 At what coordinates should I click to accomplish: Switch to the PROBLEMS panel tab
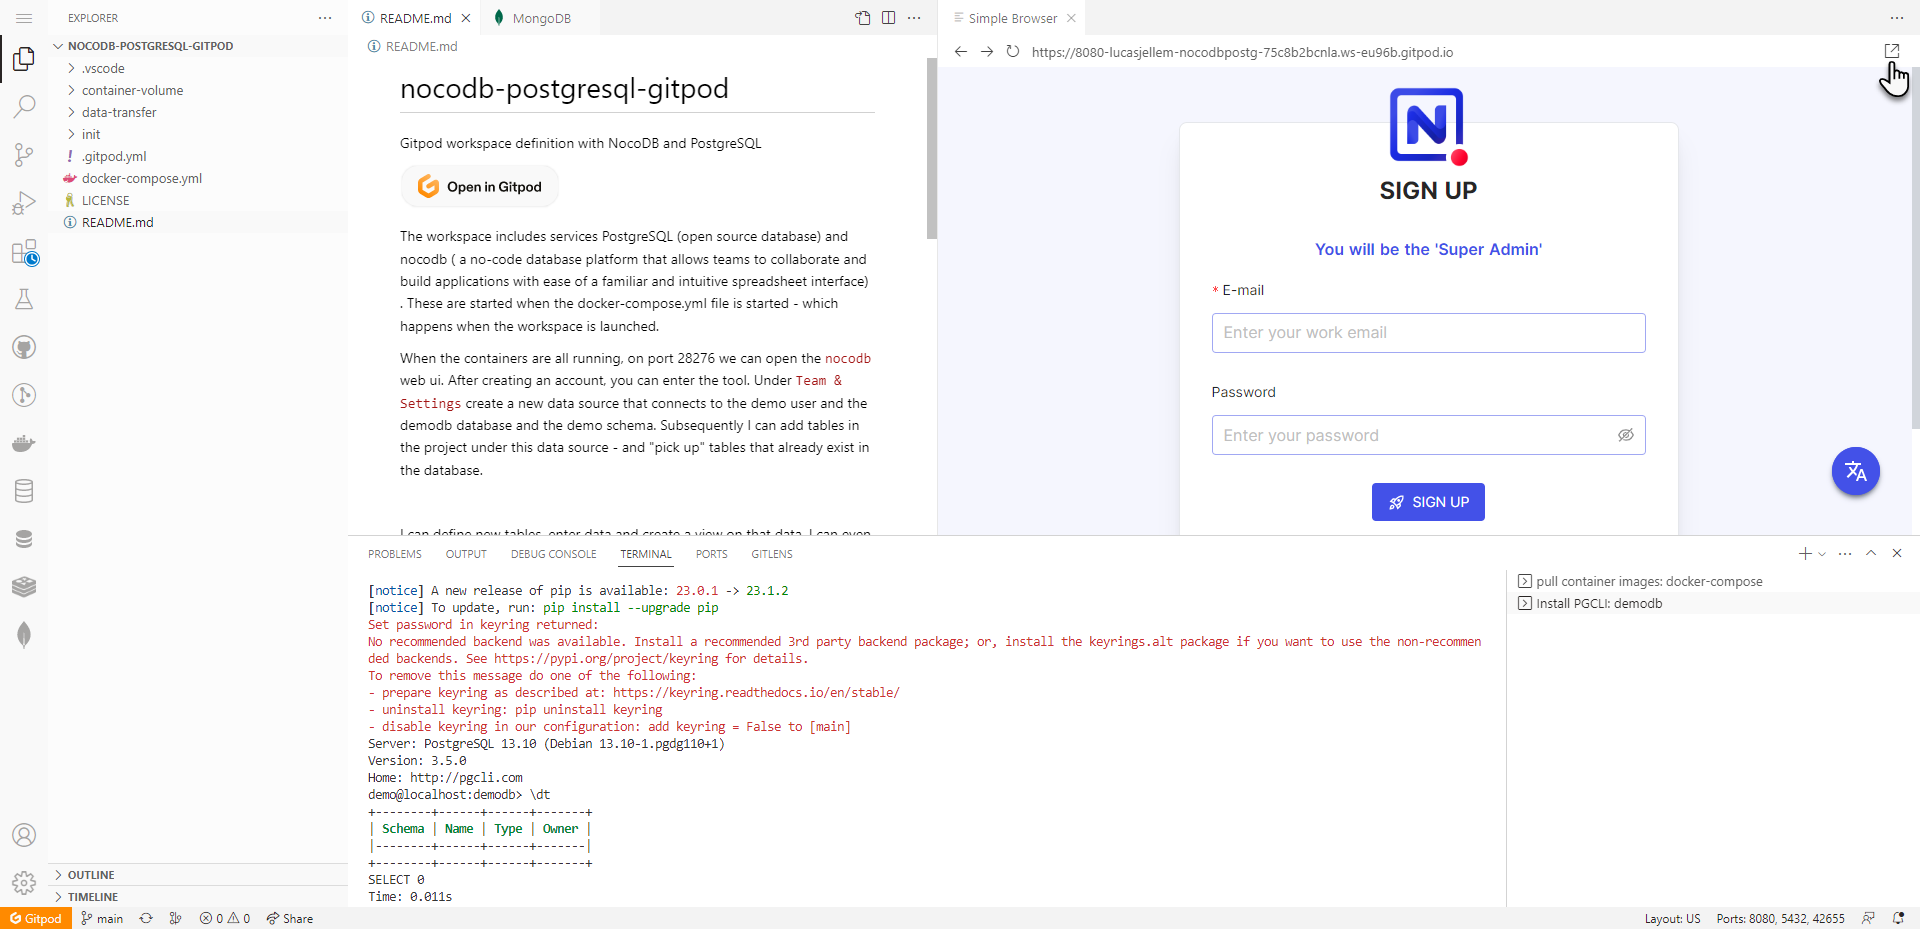click(395, 554)
